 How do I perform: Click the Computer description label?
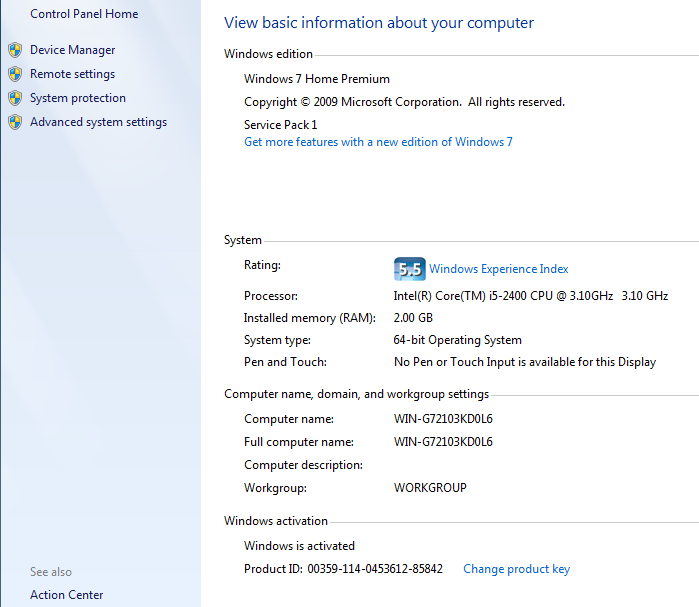[304, 465]
